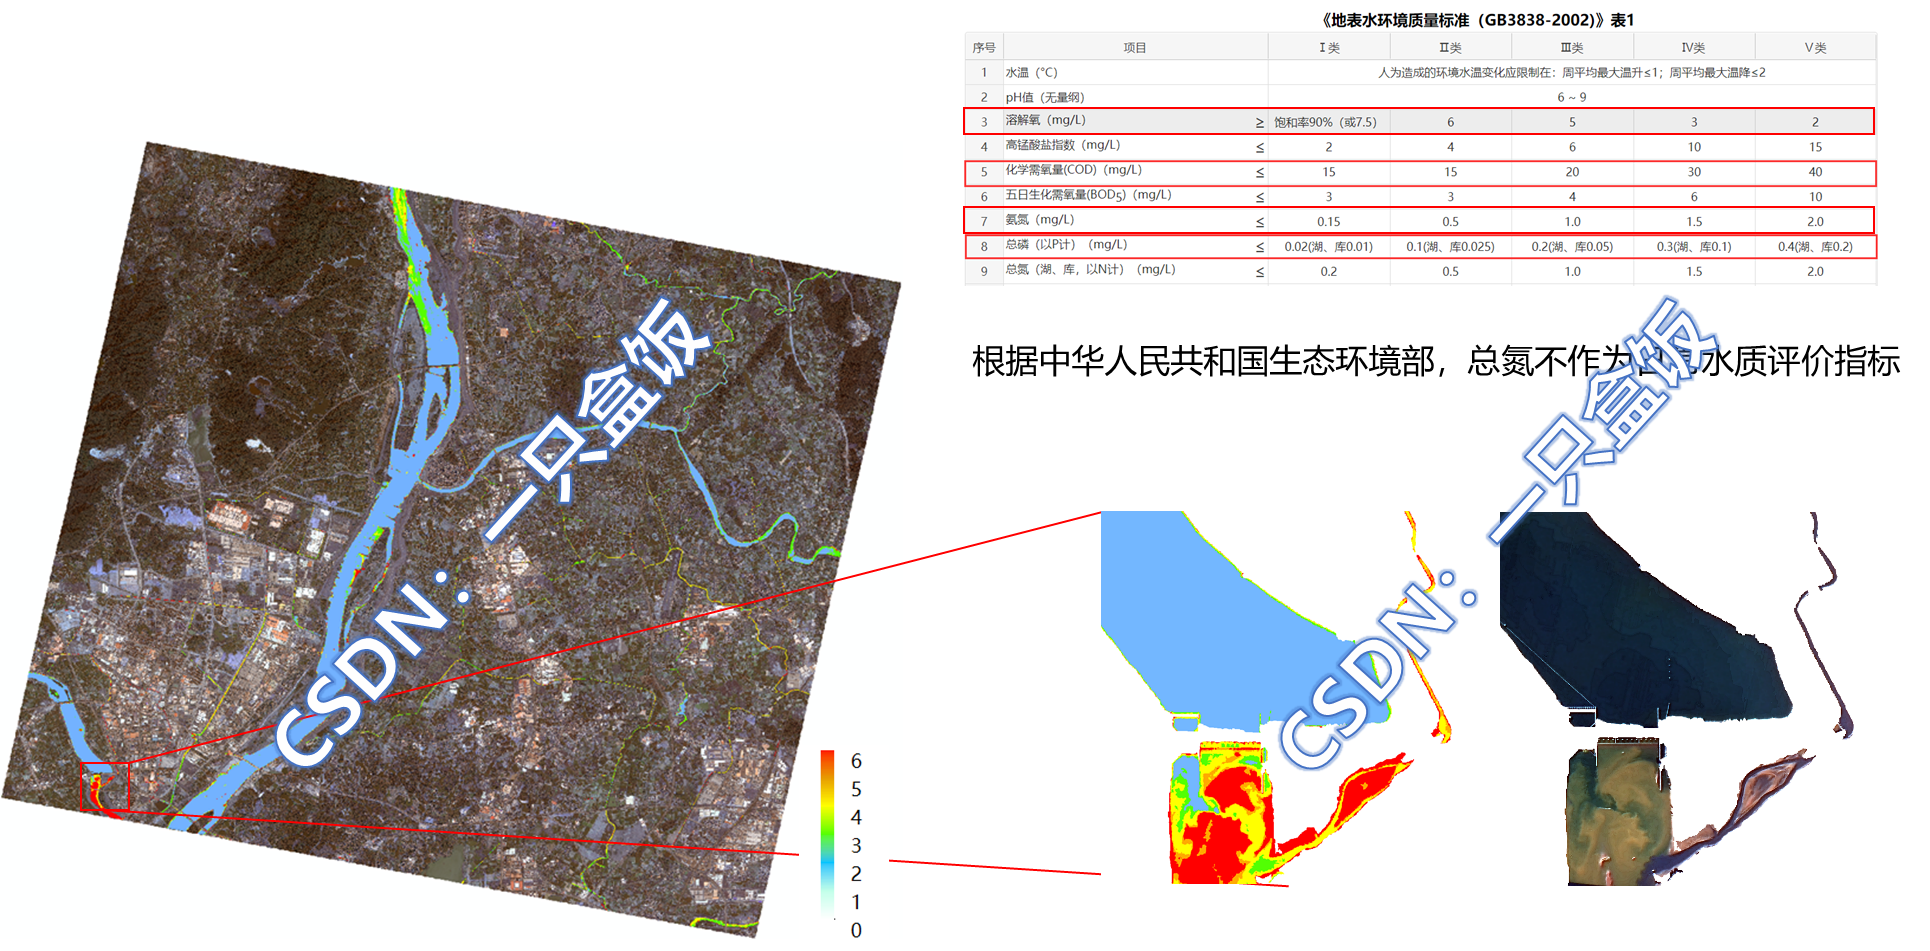Select the Ⅱ类 column header
1930x951 pixels.
pos(1450,48)
